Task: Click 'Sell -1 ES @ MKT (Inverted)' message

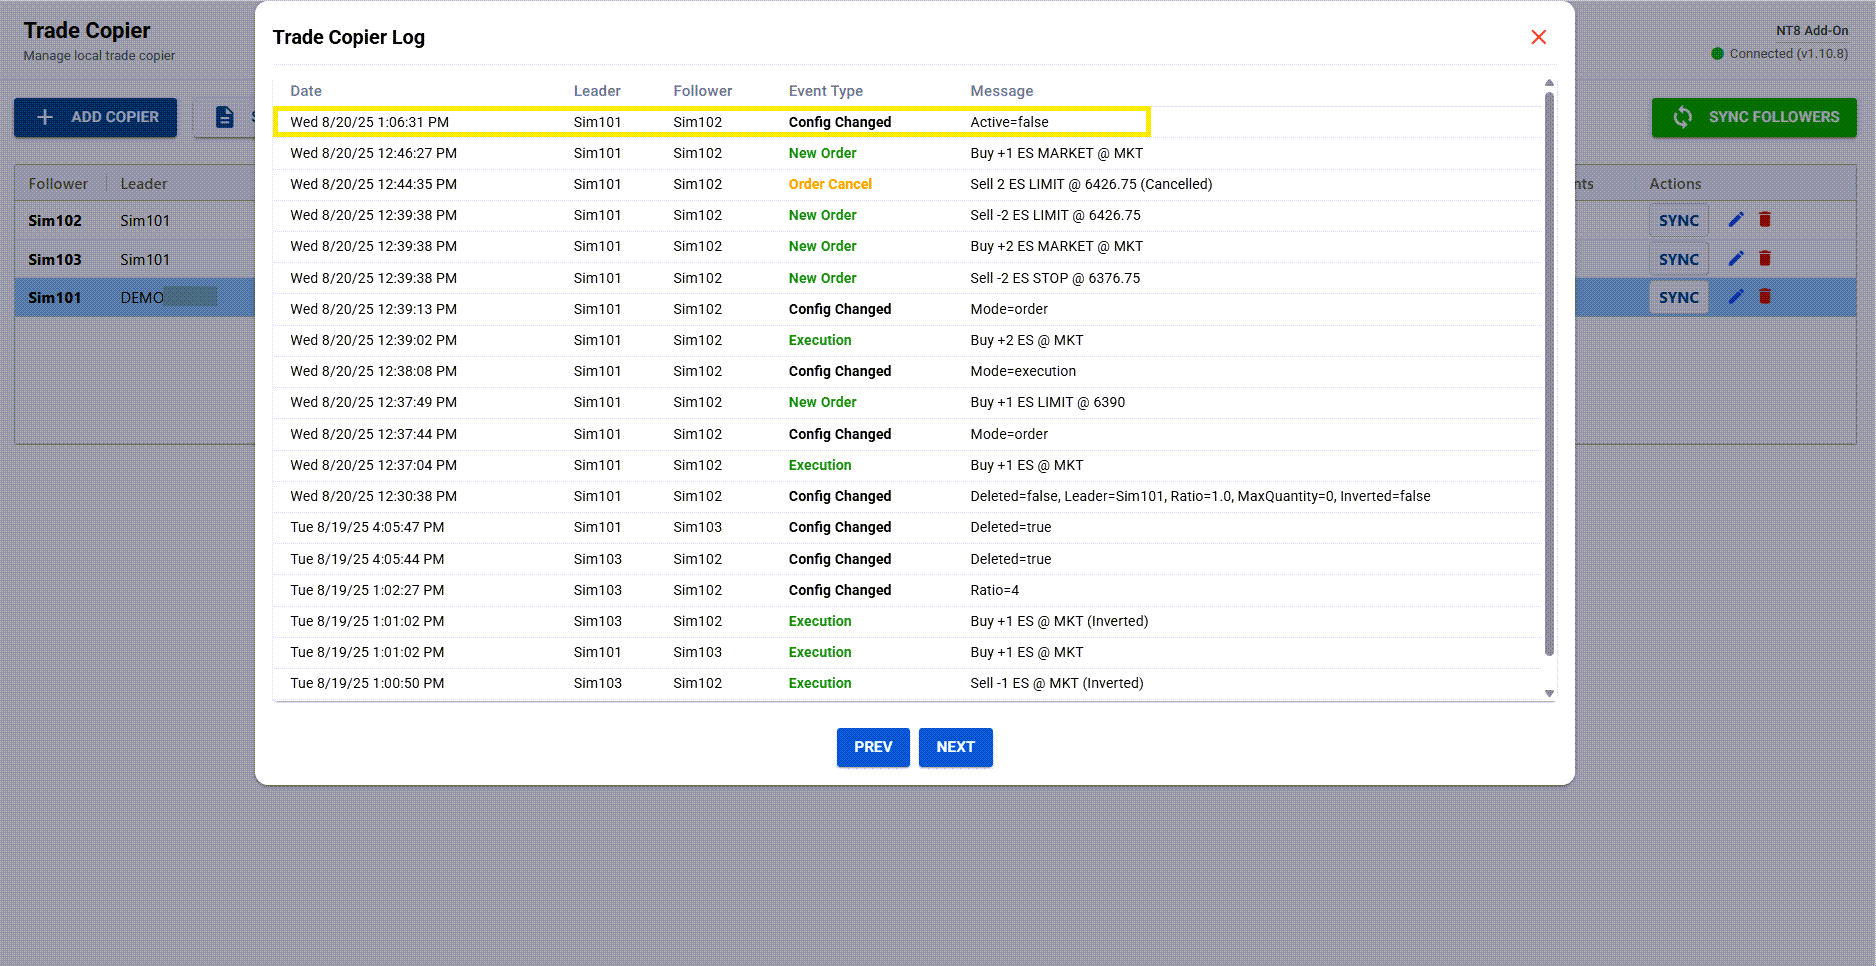Action: point(1056,683)
